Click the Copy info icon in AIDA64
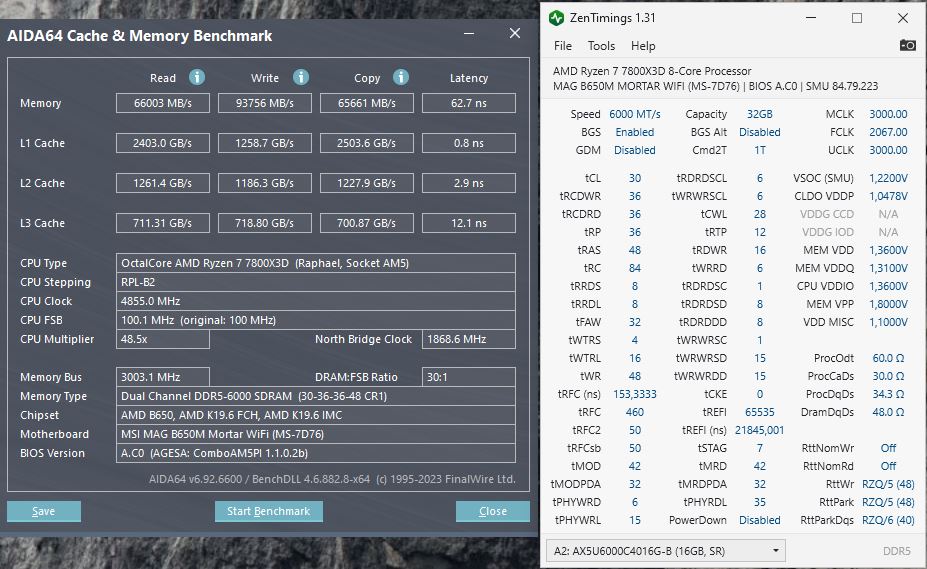 point(401,77)
